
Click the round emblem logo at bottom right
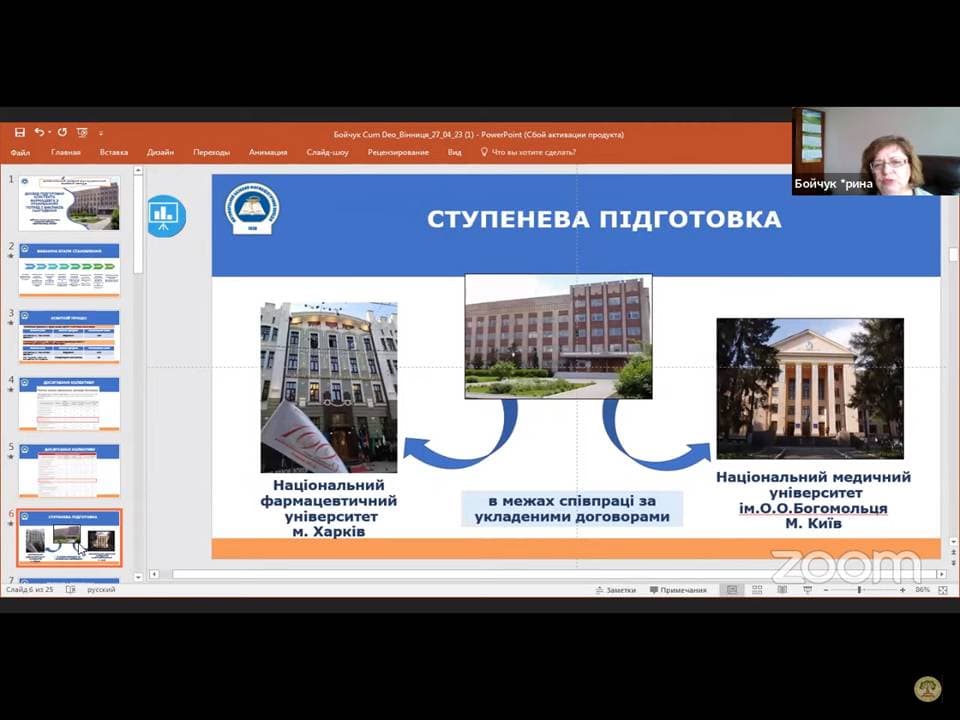click(x=928, y=689)
